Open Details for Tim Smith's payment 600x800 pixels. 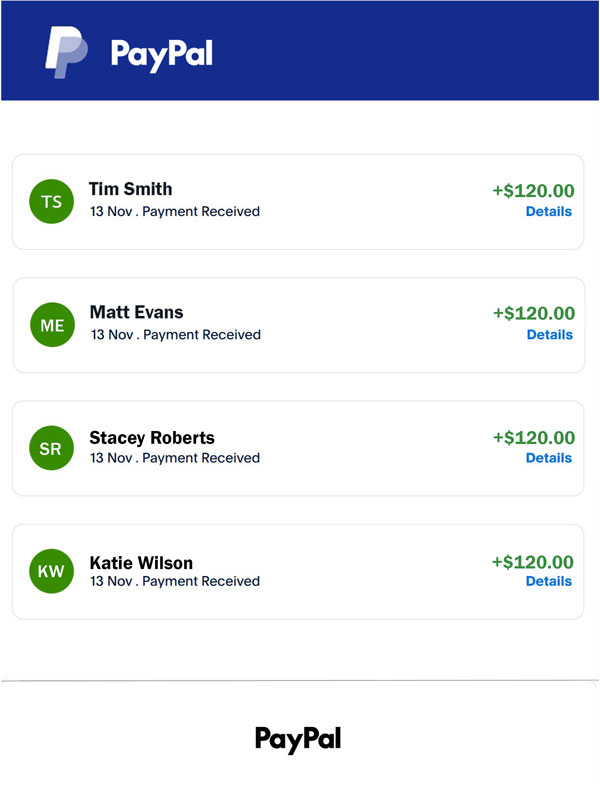pos(548,211)
